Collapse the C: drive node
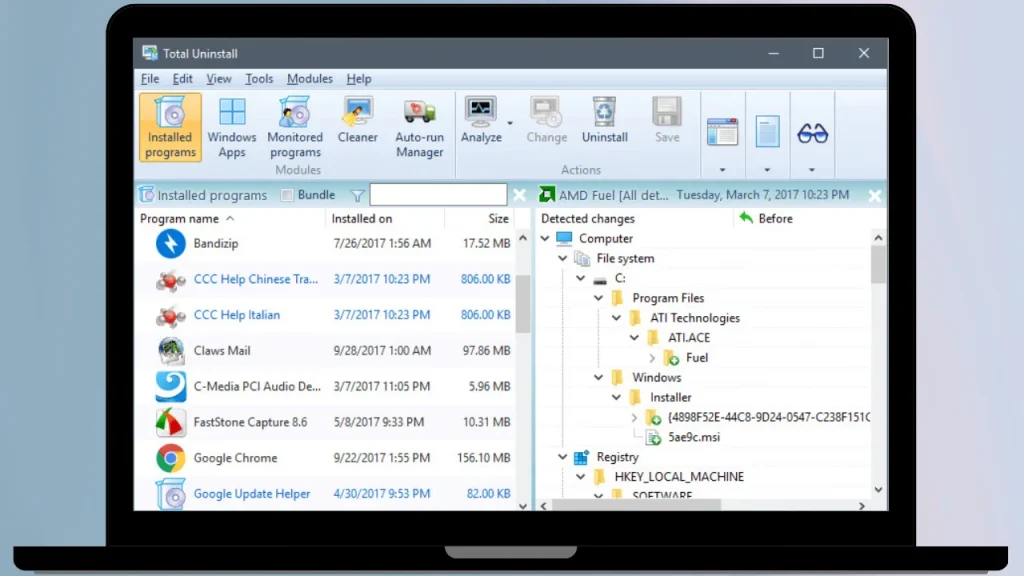 pyautogui.click(x=581, y=278)
